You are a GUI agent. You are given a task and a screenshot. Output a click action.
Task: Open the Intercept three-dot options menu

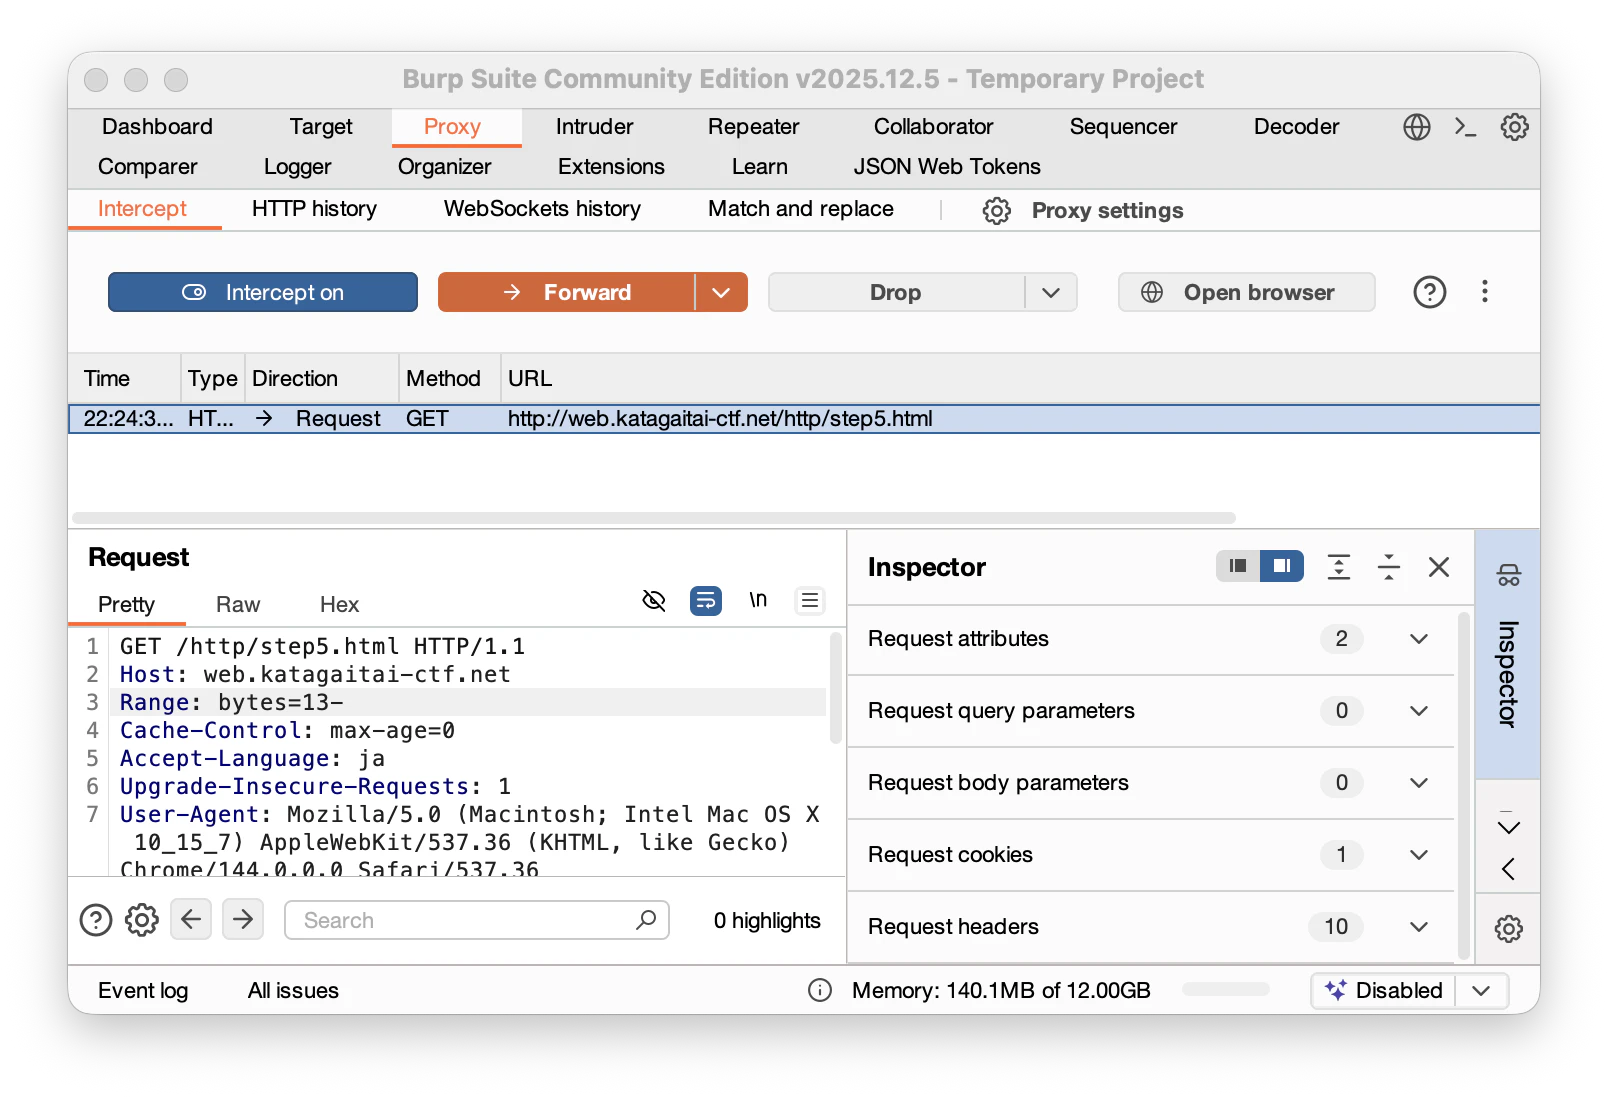click(x=1485, y=291)
